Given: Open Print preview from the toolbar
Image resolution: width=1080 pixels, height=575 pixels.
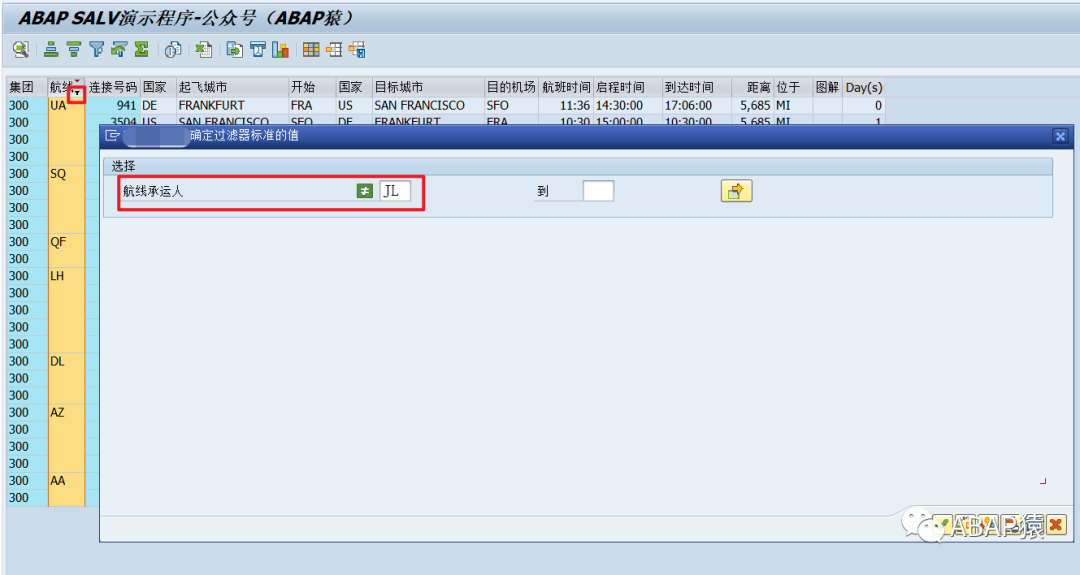Looking at the screenshot, I should (173, 50).
